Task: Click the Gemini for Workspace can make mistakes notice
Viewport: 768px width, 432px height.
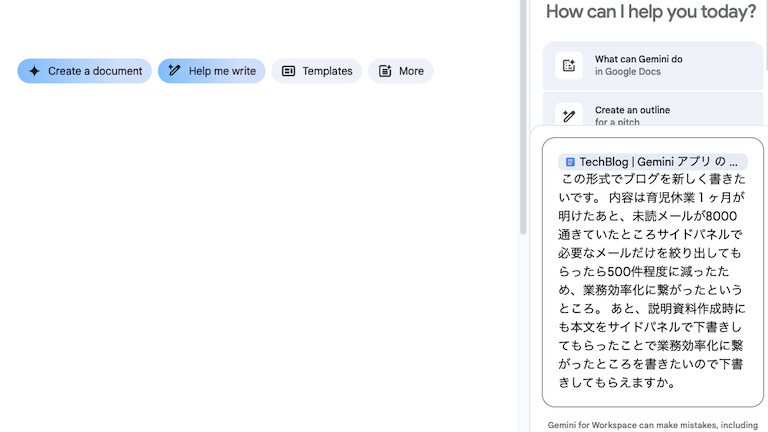Action: click(x=652, y=425)
